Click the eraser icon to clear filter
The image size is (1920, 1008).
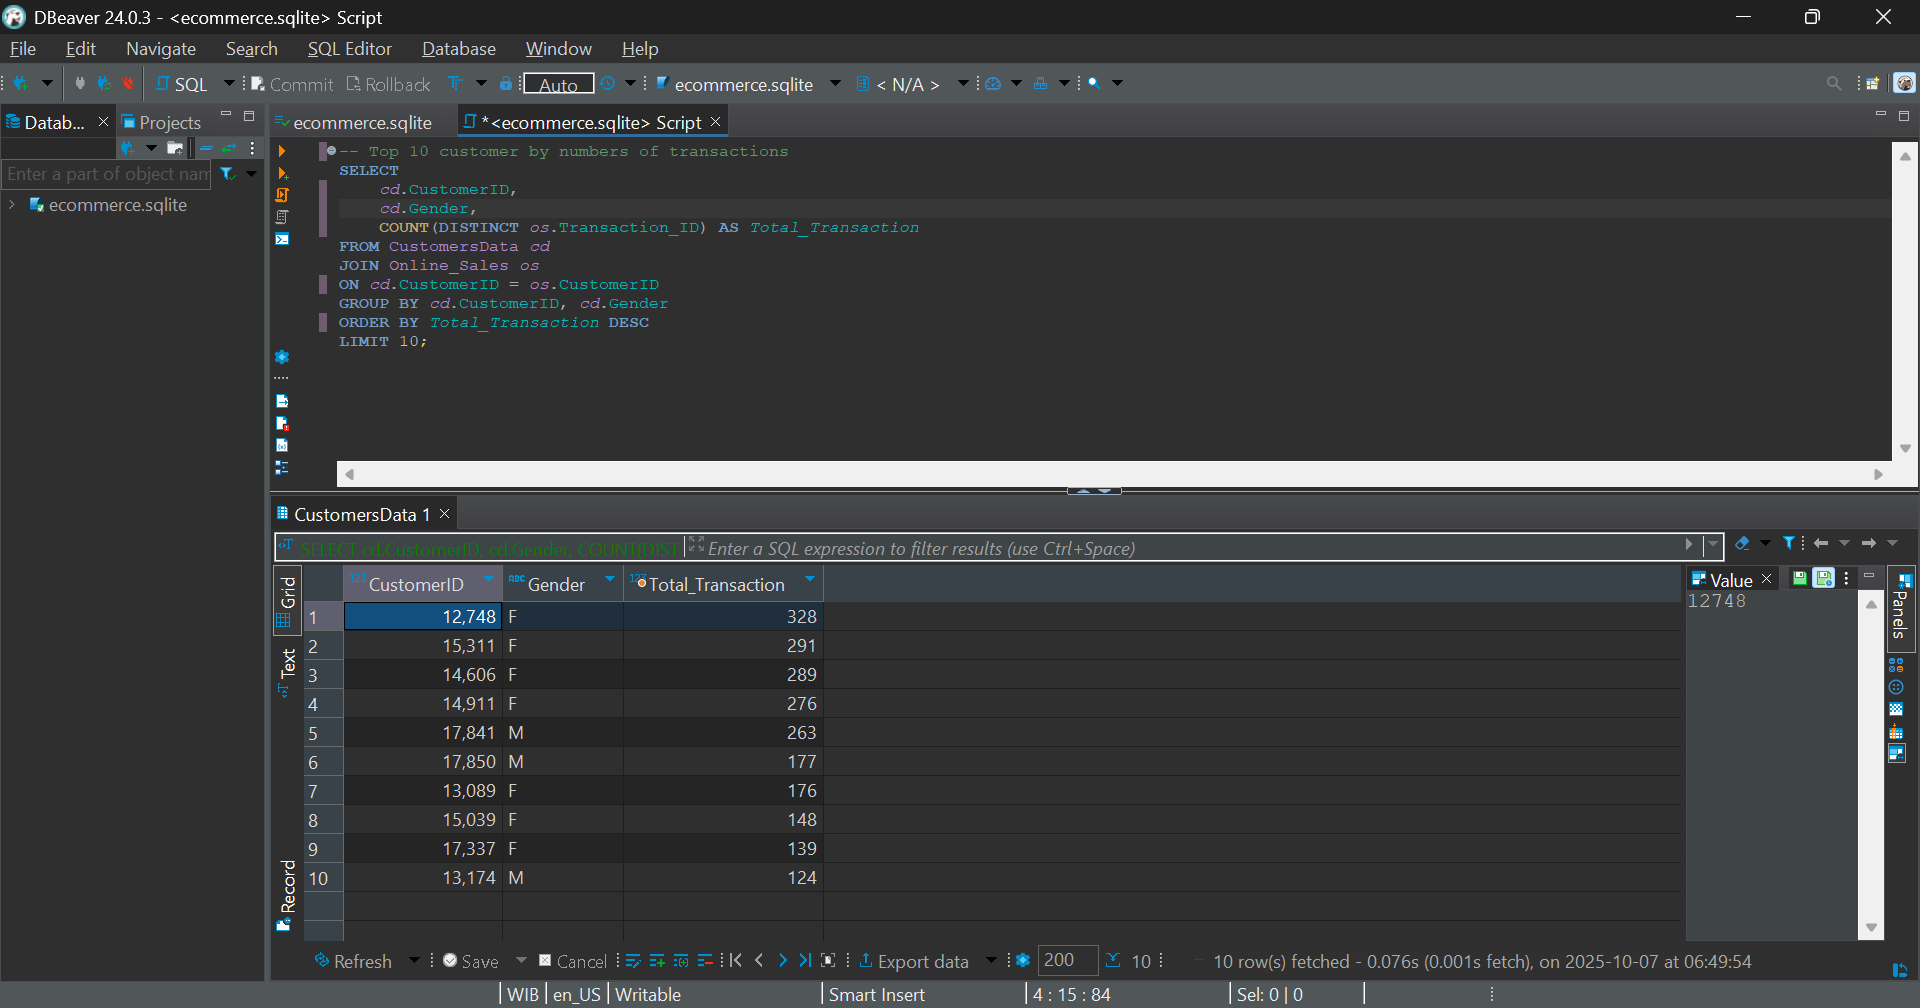[1742, 544]
